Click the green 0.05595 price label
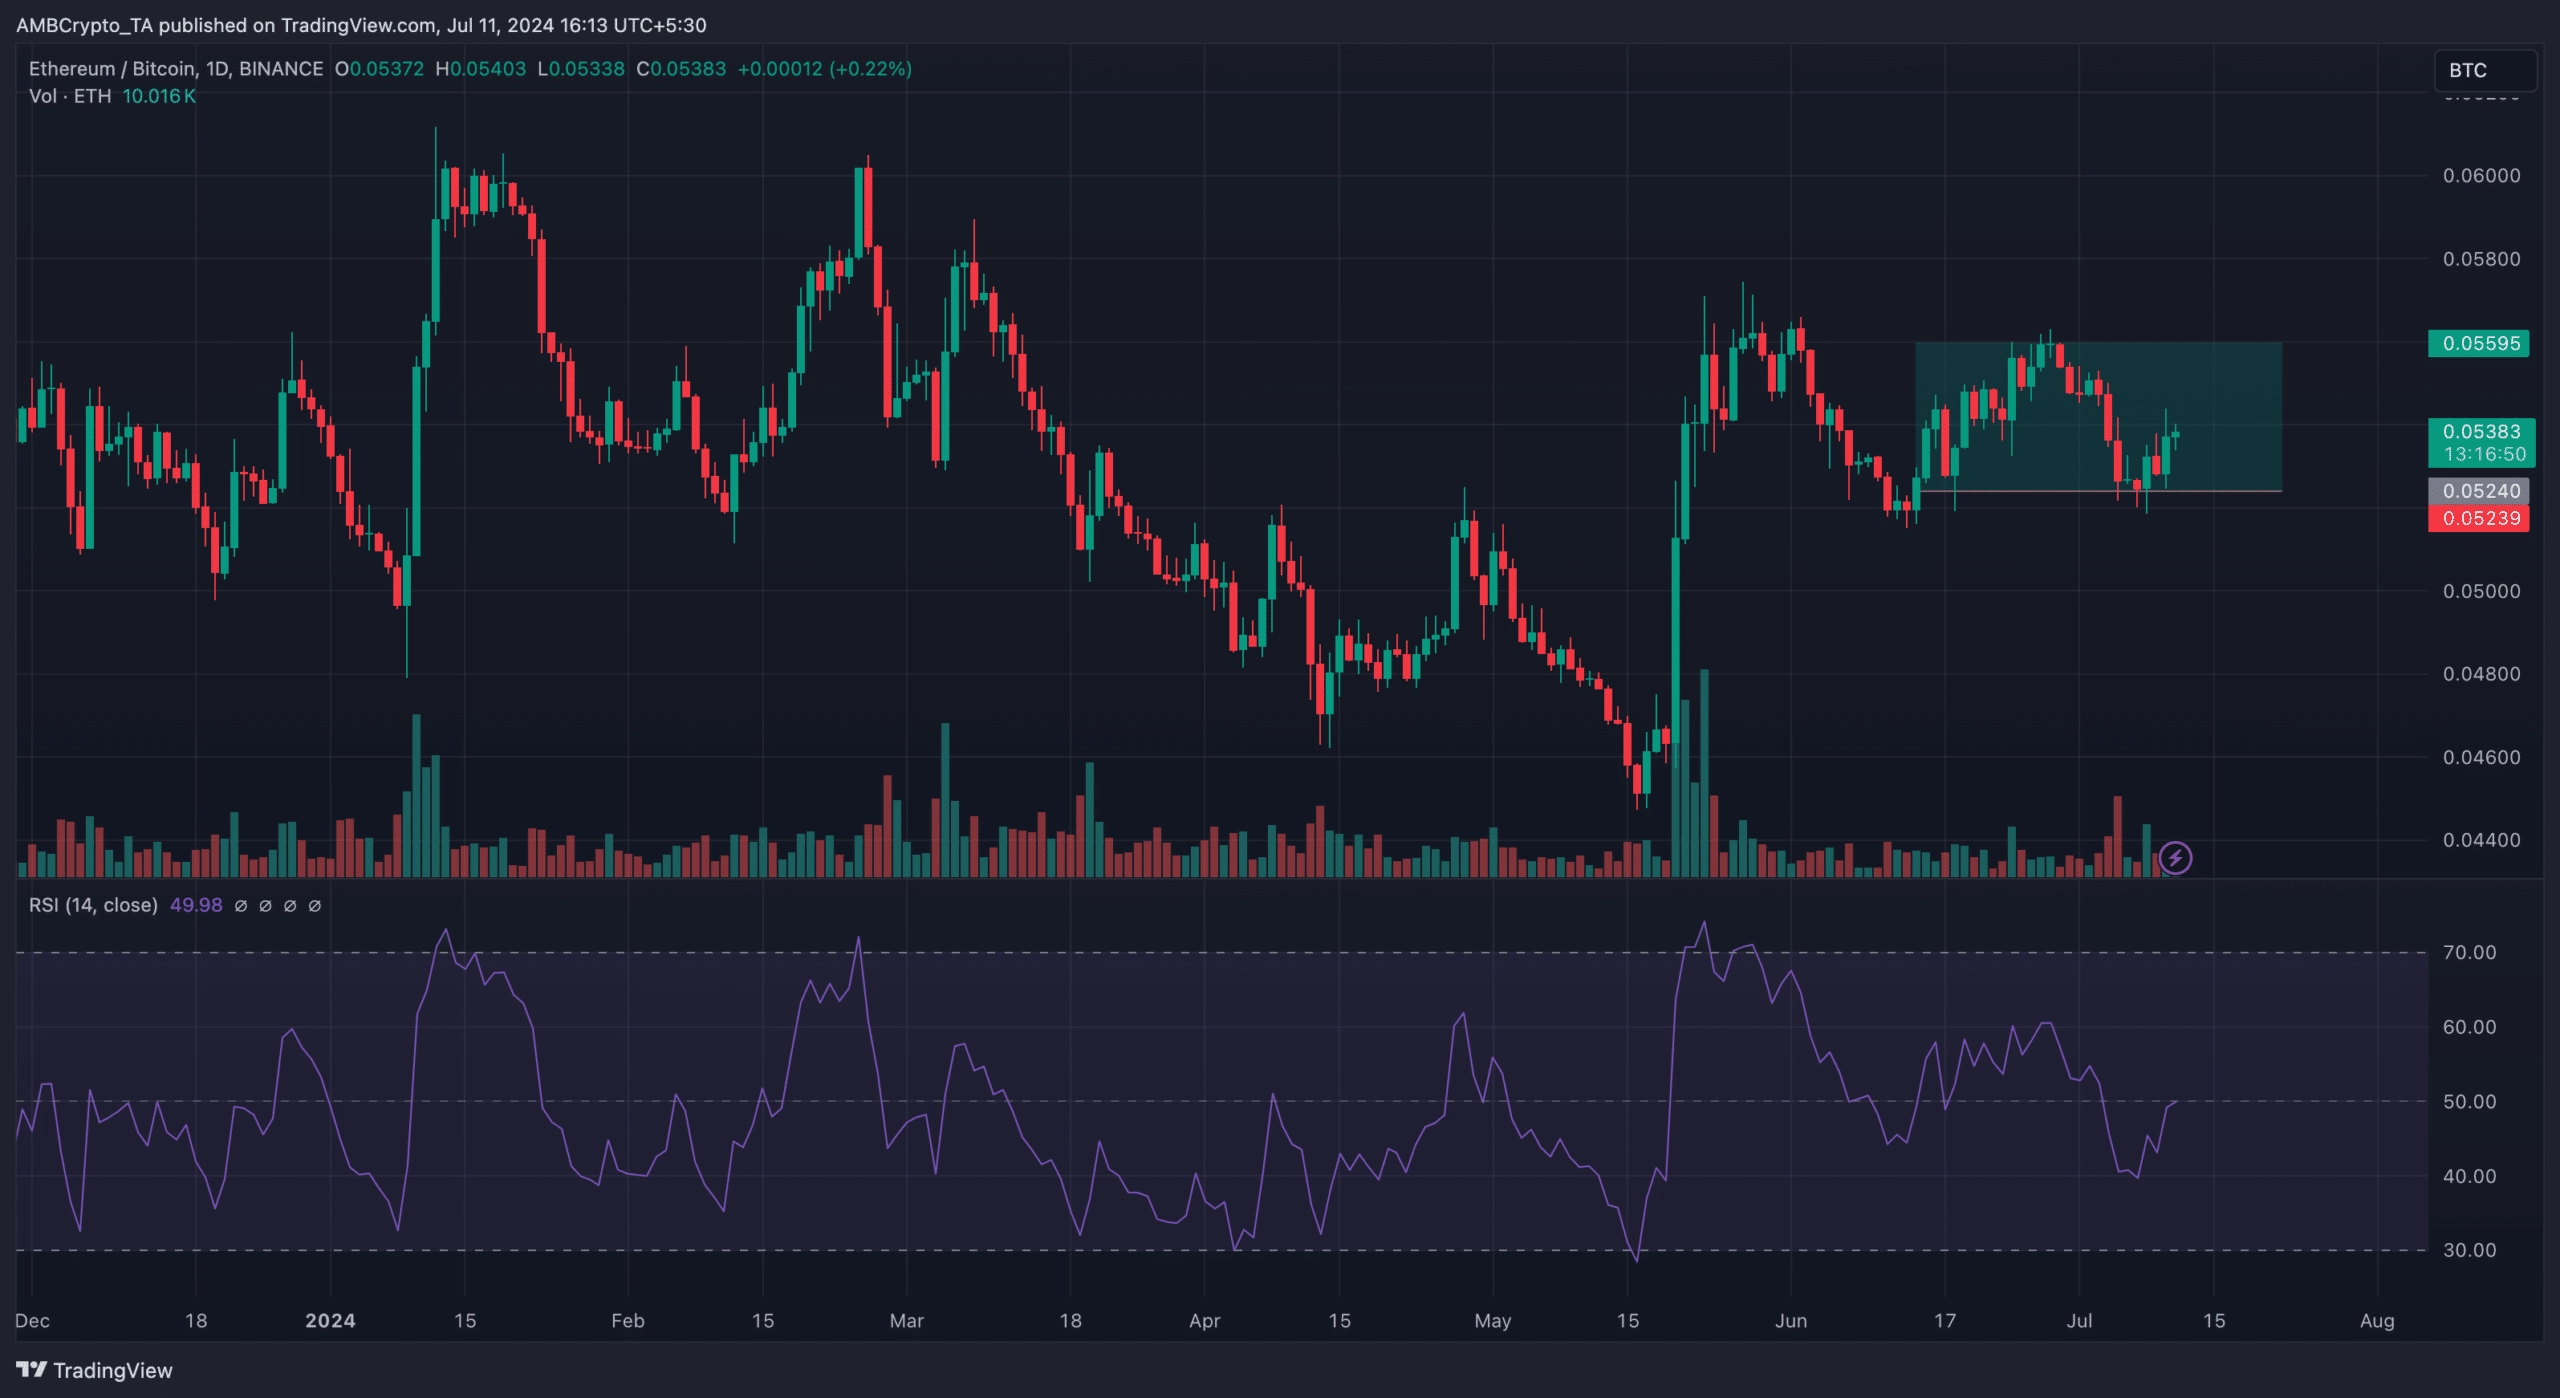2560x1398 pixels. [2479, 344]
